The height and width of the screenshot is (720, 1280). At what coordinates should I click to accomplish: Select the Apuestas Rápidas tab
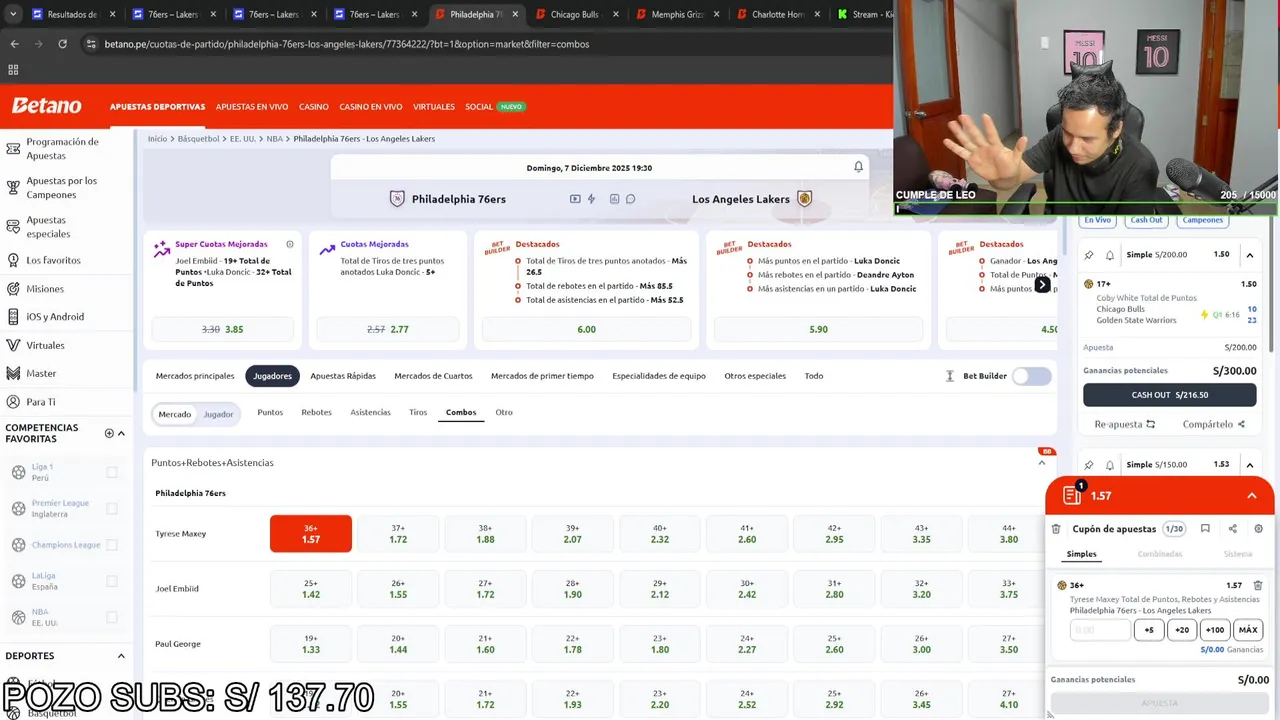[x=343, y=376]
